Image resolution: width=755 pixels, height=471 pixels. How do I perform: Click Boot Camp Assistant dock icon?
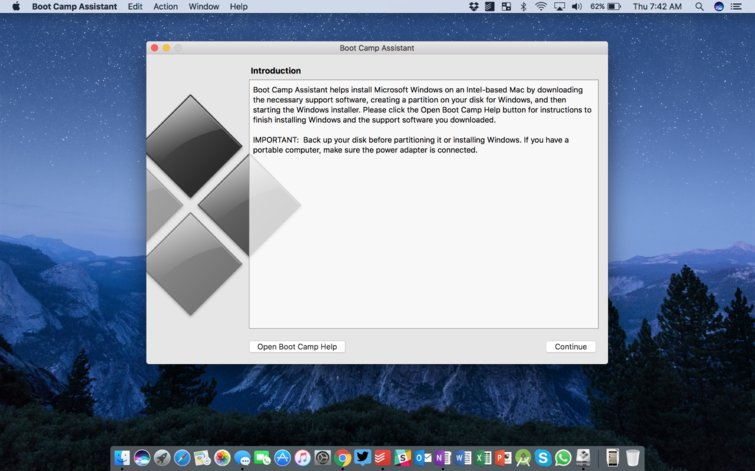pos(583,457)
